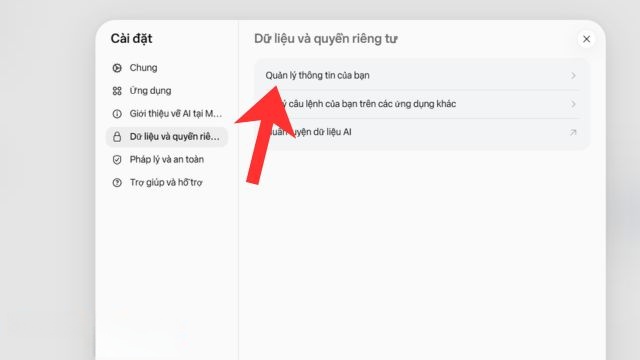Click the lock icon for Dữ liệu và quyền riêng tư
This screenshot has height=360, width=640.
[117, 137]
